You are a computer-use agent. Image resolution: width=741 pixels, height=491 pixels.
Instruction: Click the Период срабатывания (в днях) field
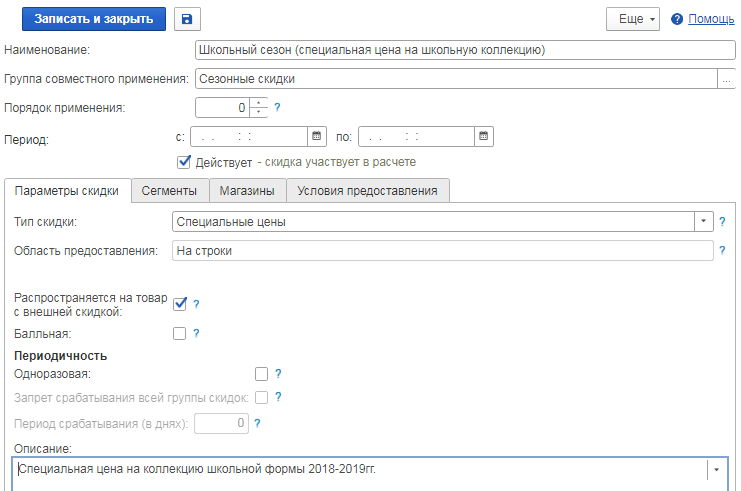pyautogui.click(x=221, y=423)
